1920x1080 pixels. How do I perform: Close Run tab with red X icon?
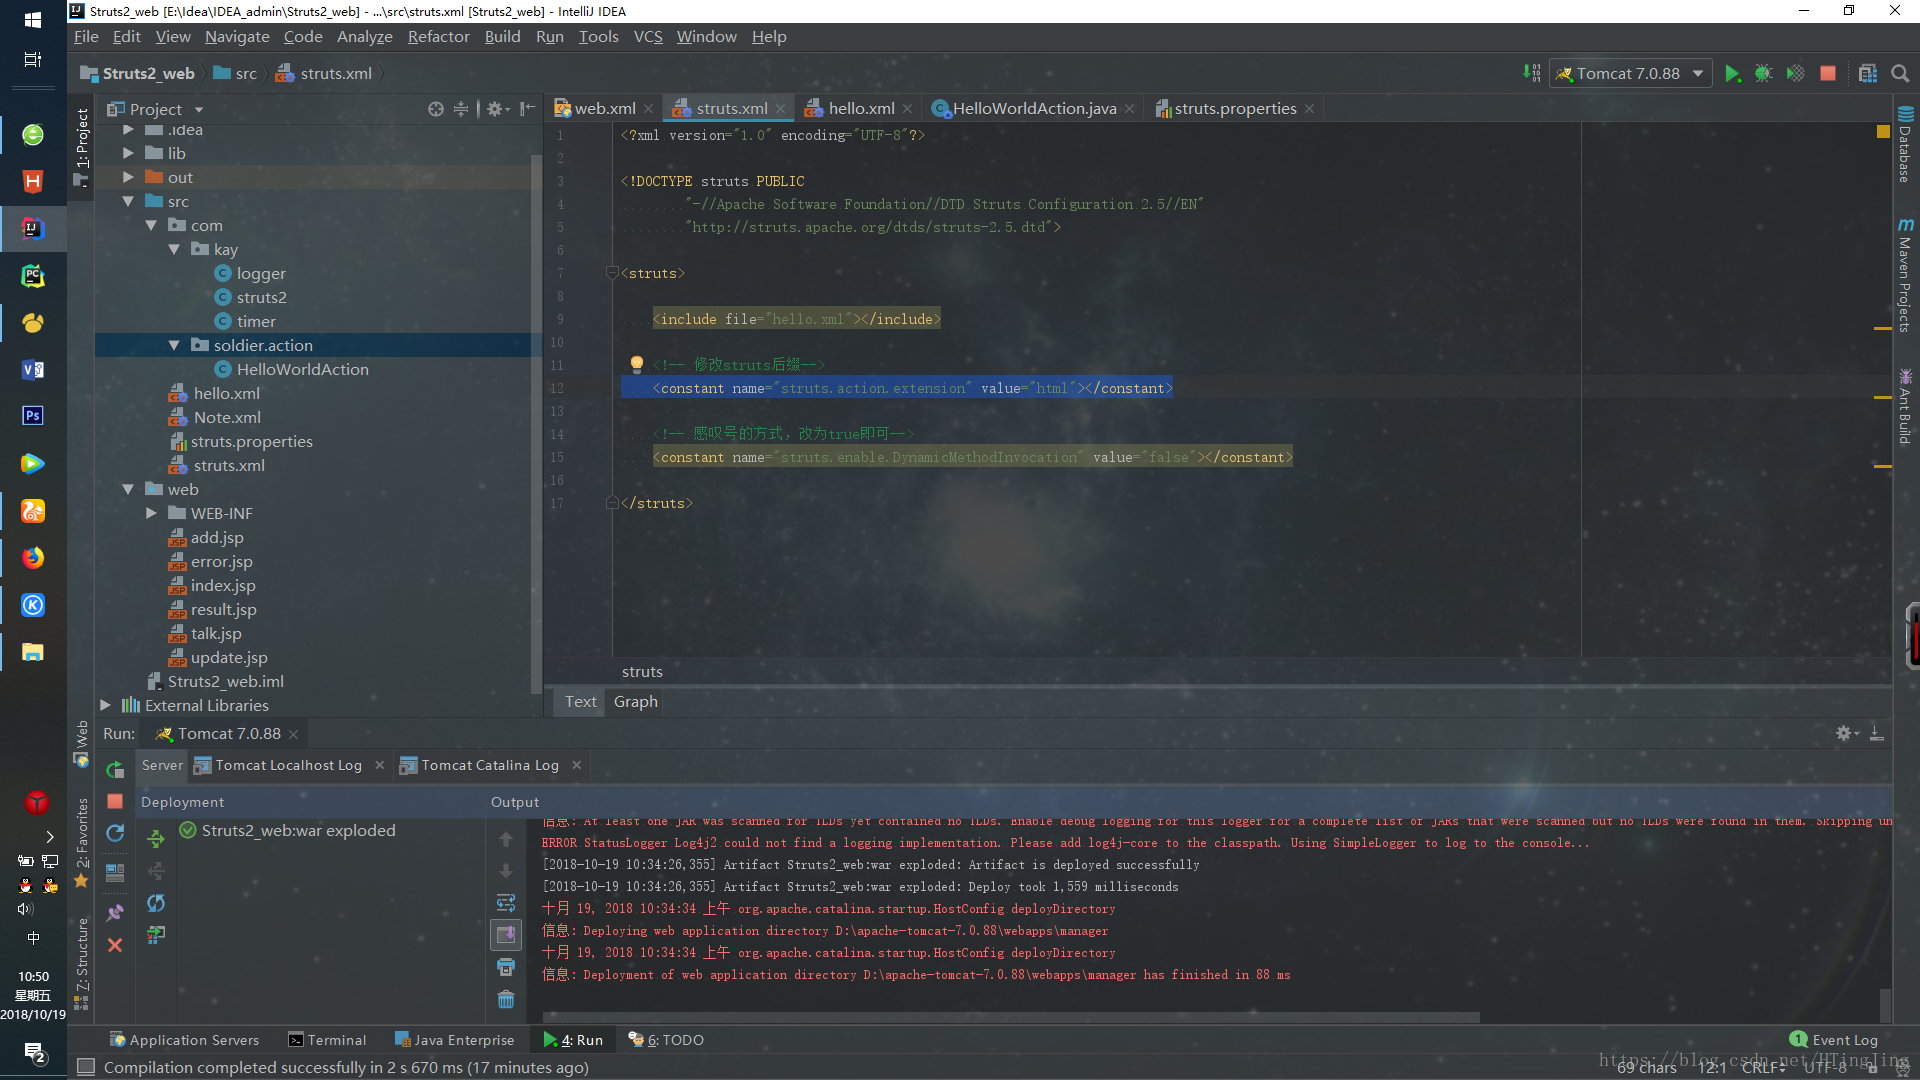(115, 946)
